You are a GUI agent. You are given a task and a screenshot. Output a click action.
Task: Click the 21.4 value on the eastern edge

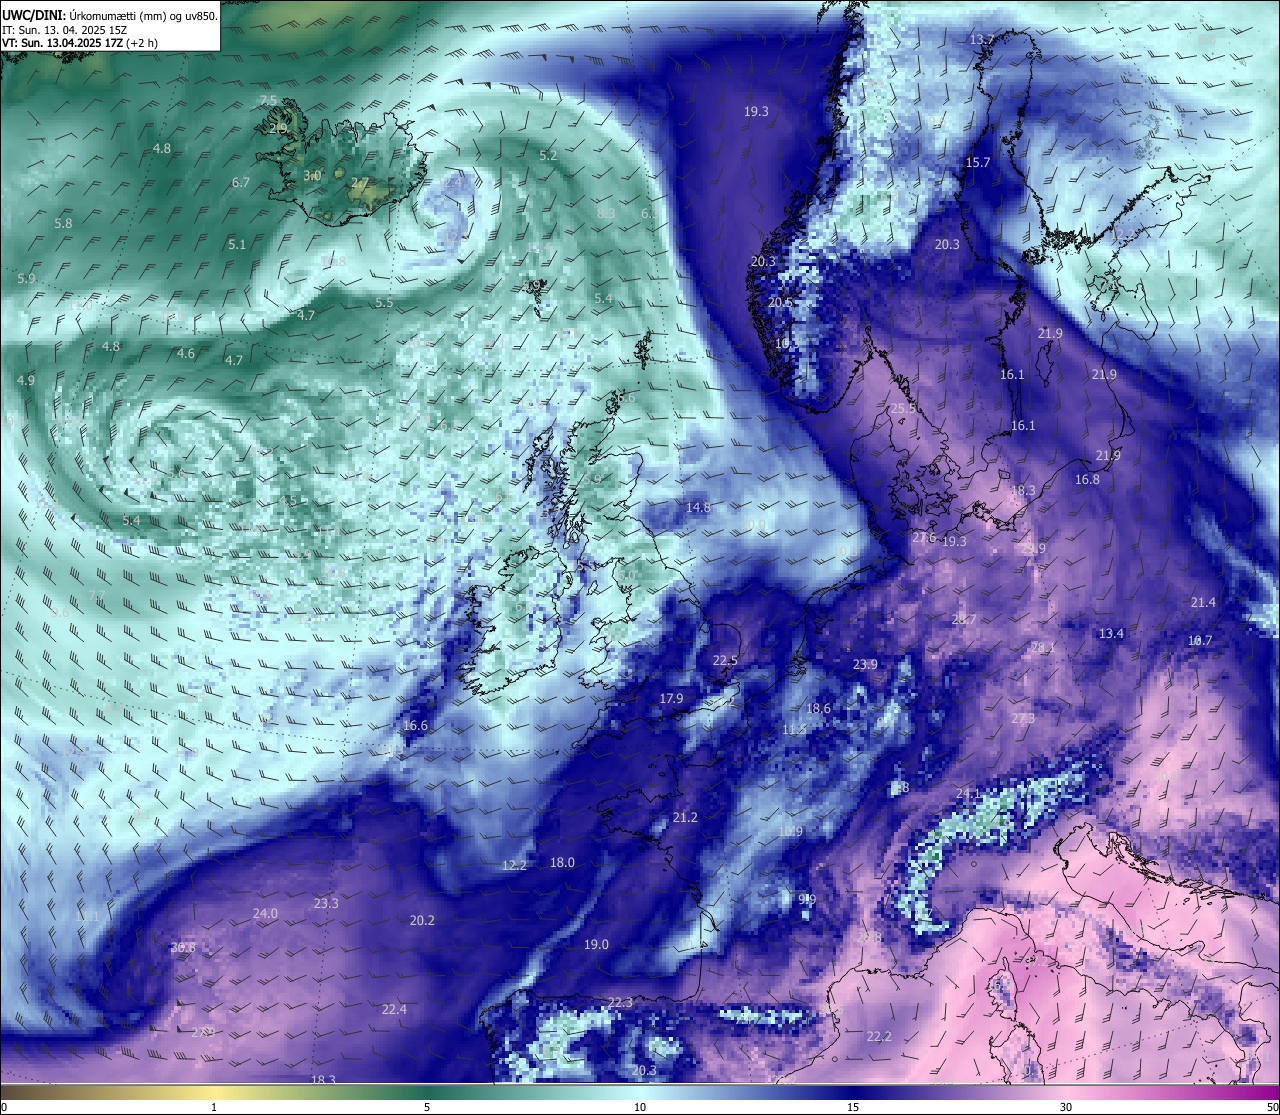click(1203, 603)
